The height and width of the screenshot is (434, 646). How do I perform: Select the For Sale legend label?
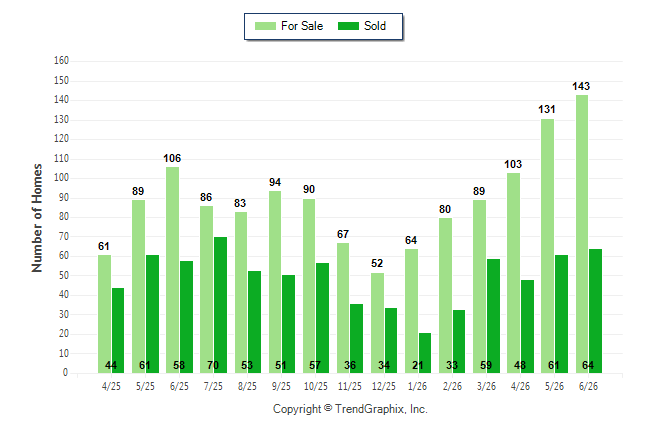302,26
